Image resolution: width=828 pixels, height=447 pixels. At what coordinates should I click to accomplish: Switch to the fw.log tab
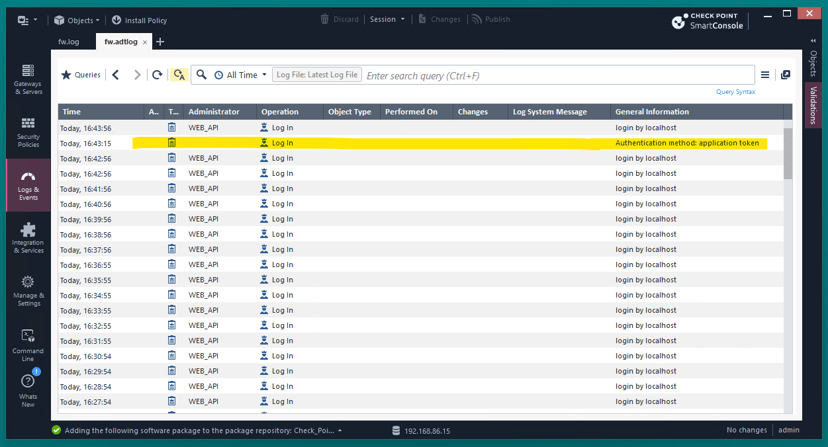click(69, 42)
